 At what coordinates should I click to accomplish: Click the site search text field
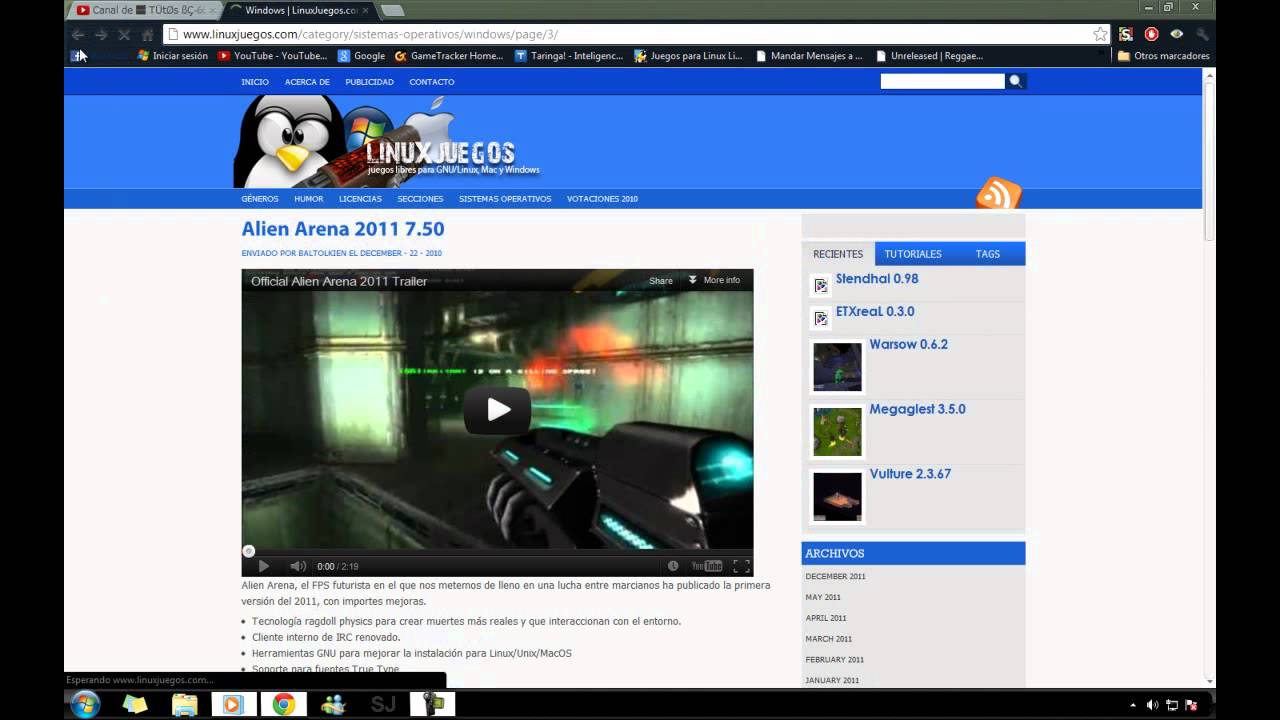coord(942,81)
